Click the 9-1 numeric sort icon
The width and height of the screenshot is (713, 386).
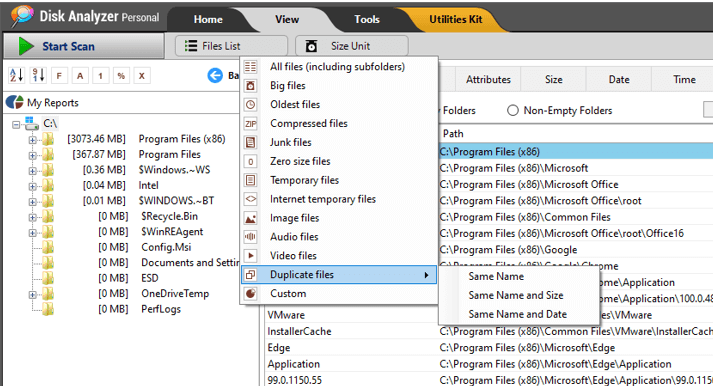point(38,75)
